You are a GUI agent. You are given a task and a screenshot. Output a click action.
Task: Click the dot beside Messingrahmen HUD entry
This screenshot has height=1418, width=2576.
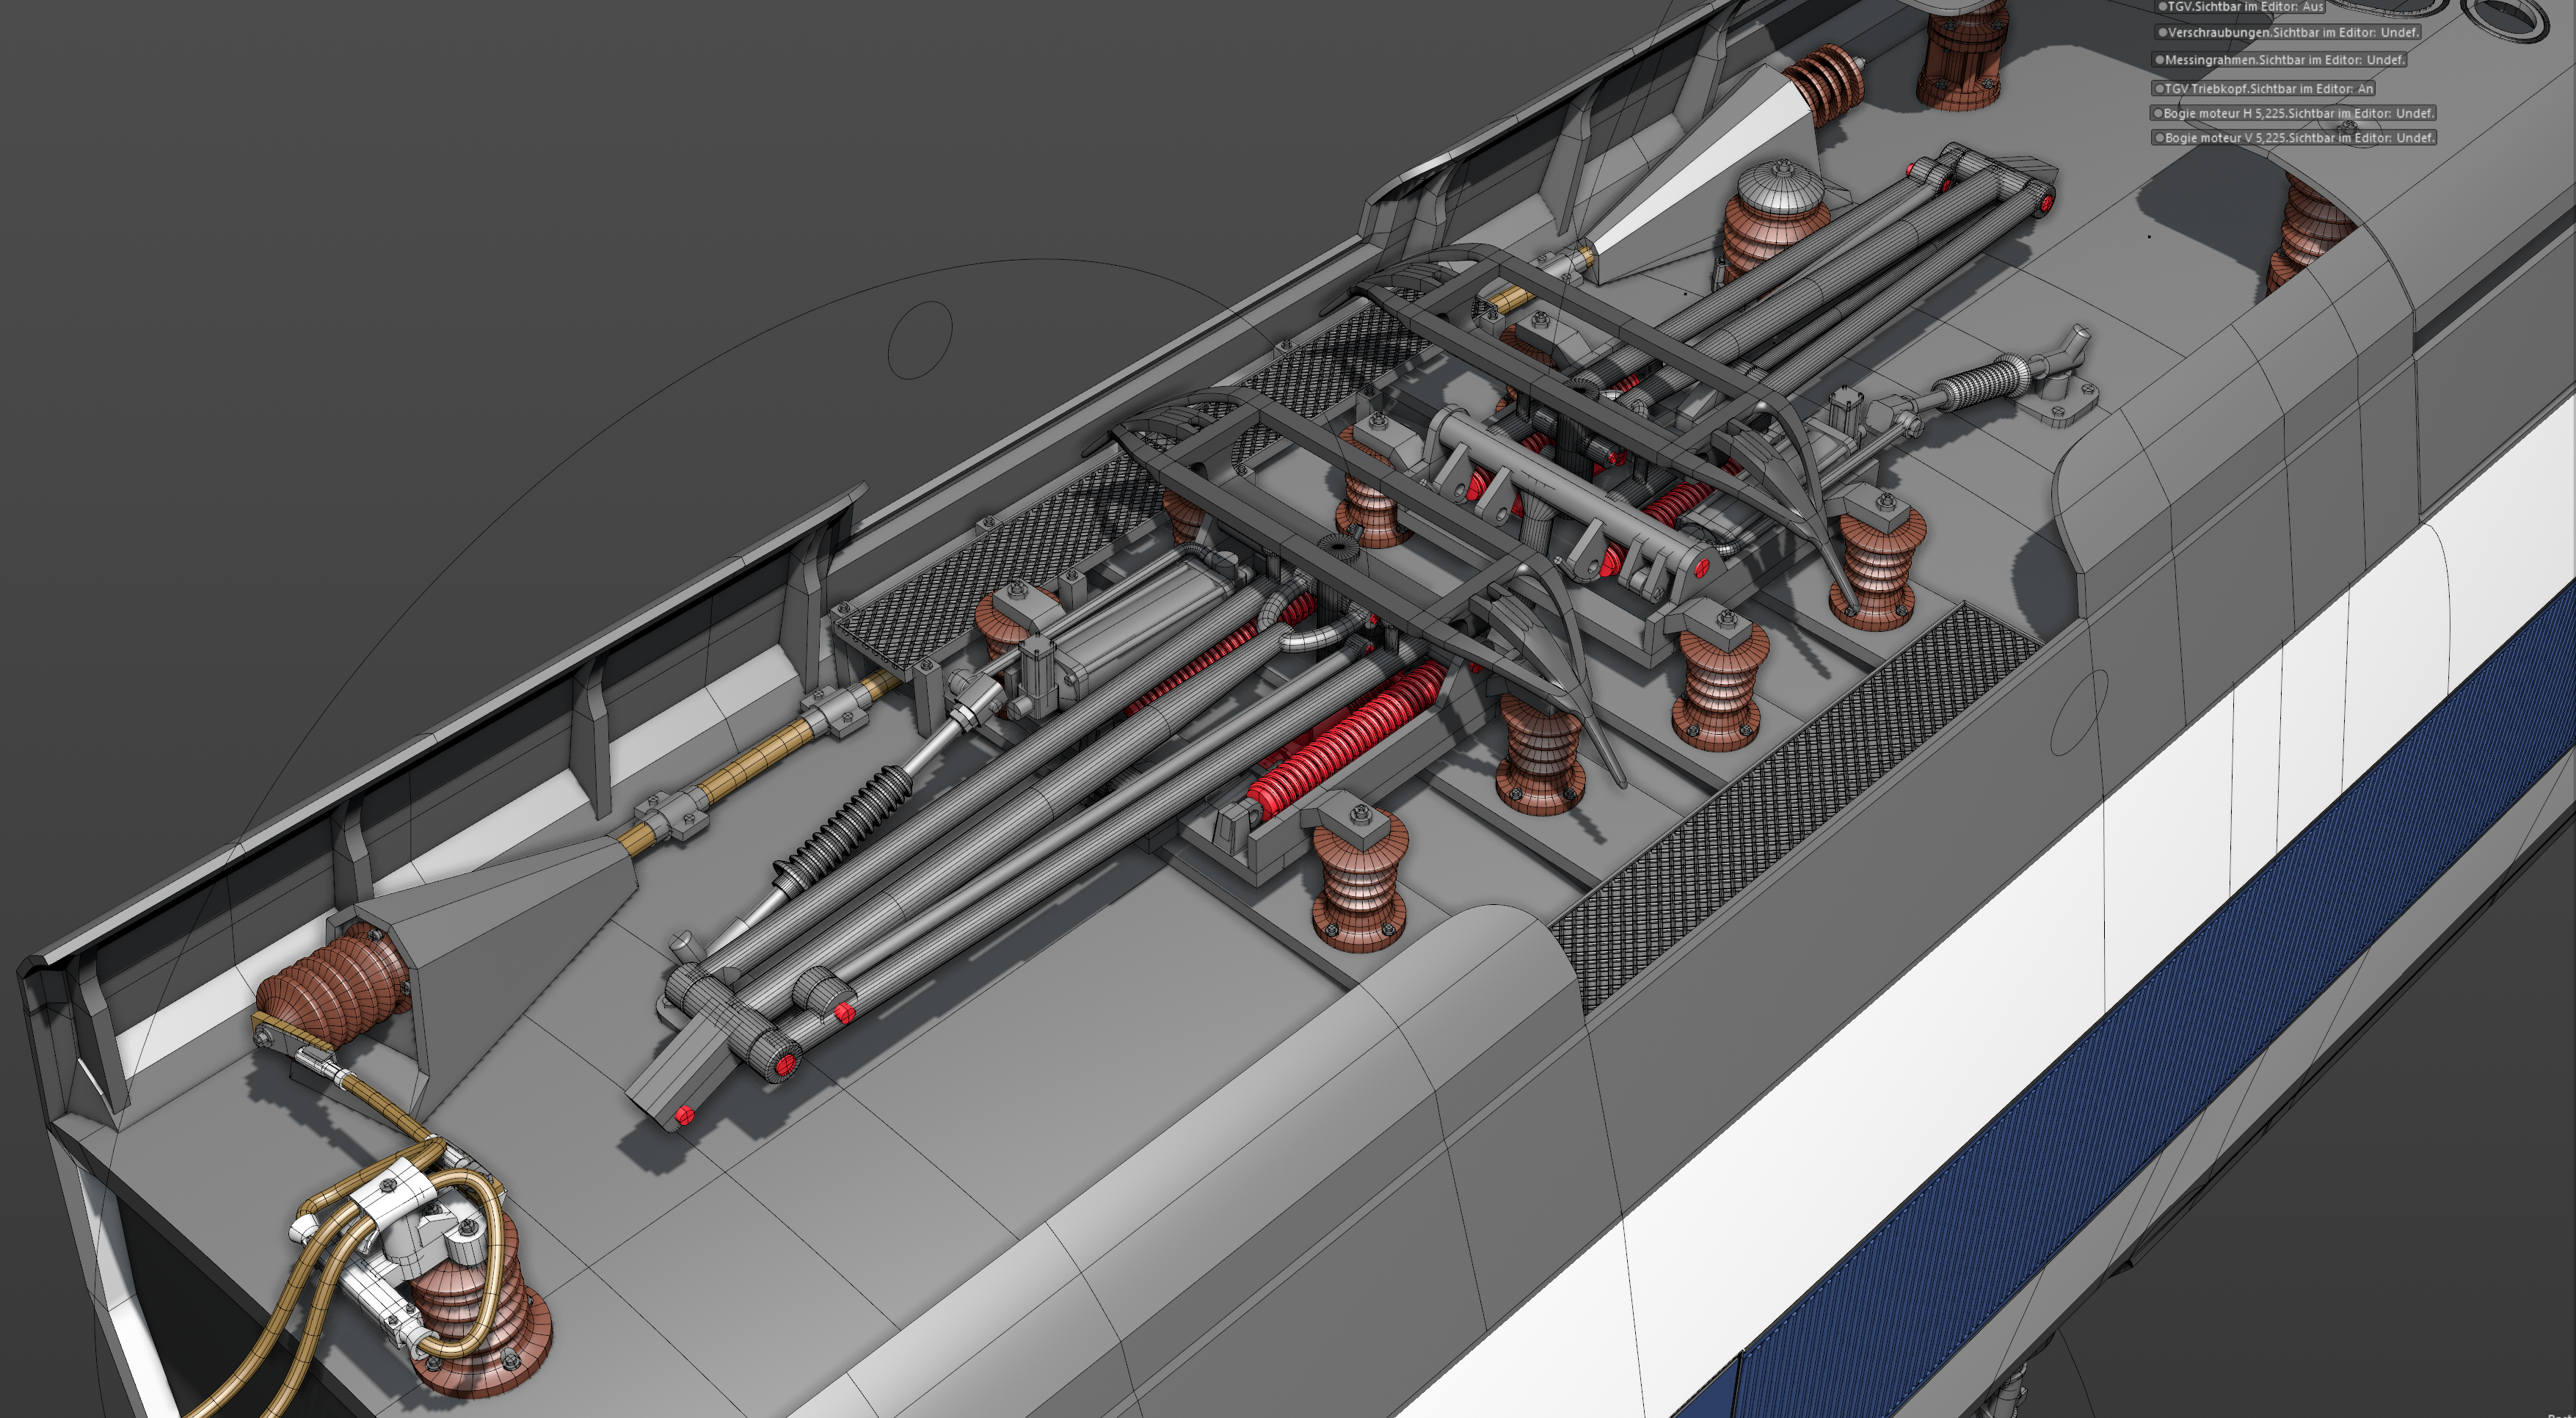2160,60
